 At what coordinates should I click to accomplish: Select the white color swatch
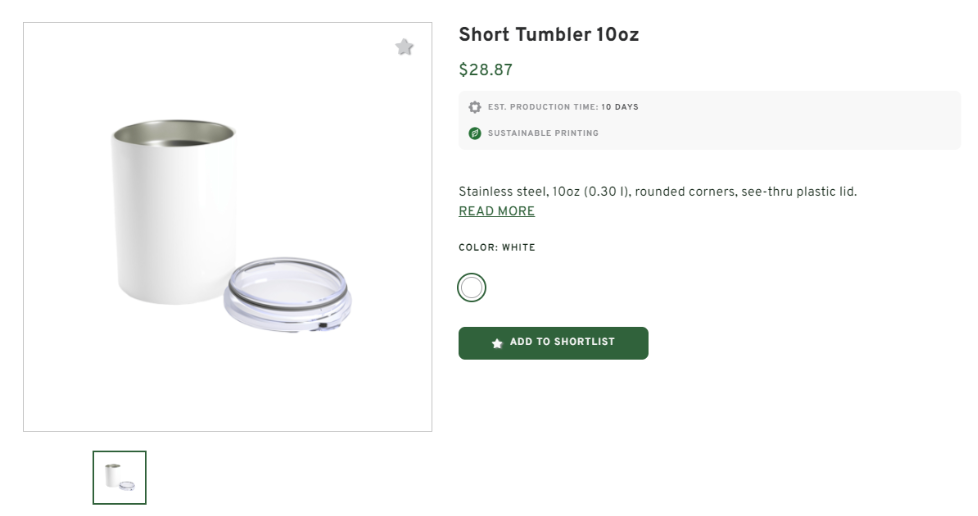[x=472, y=288]
